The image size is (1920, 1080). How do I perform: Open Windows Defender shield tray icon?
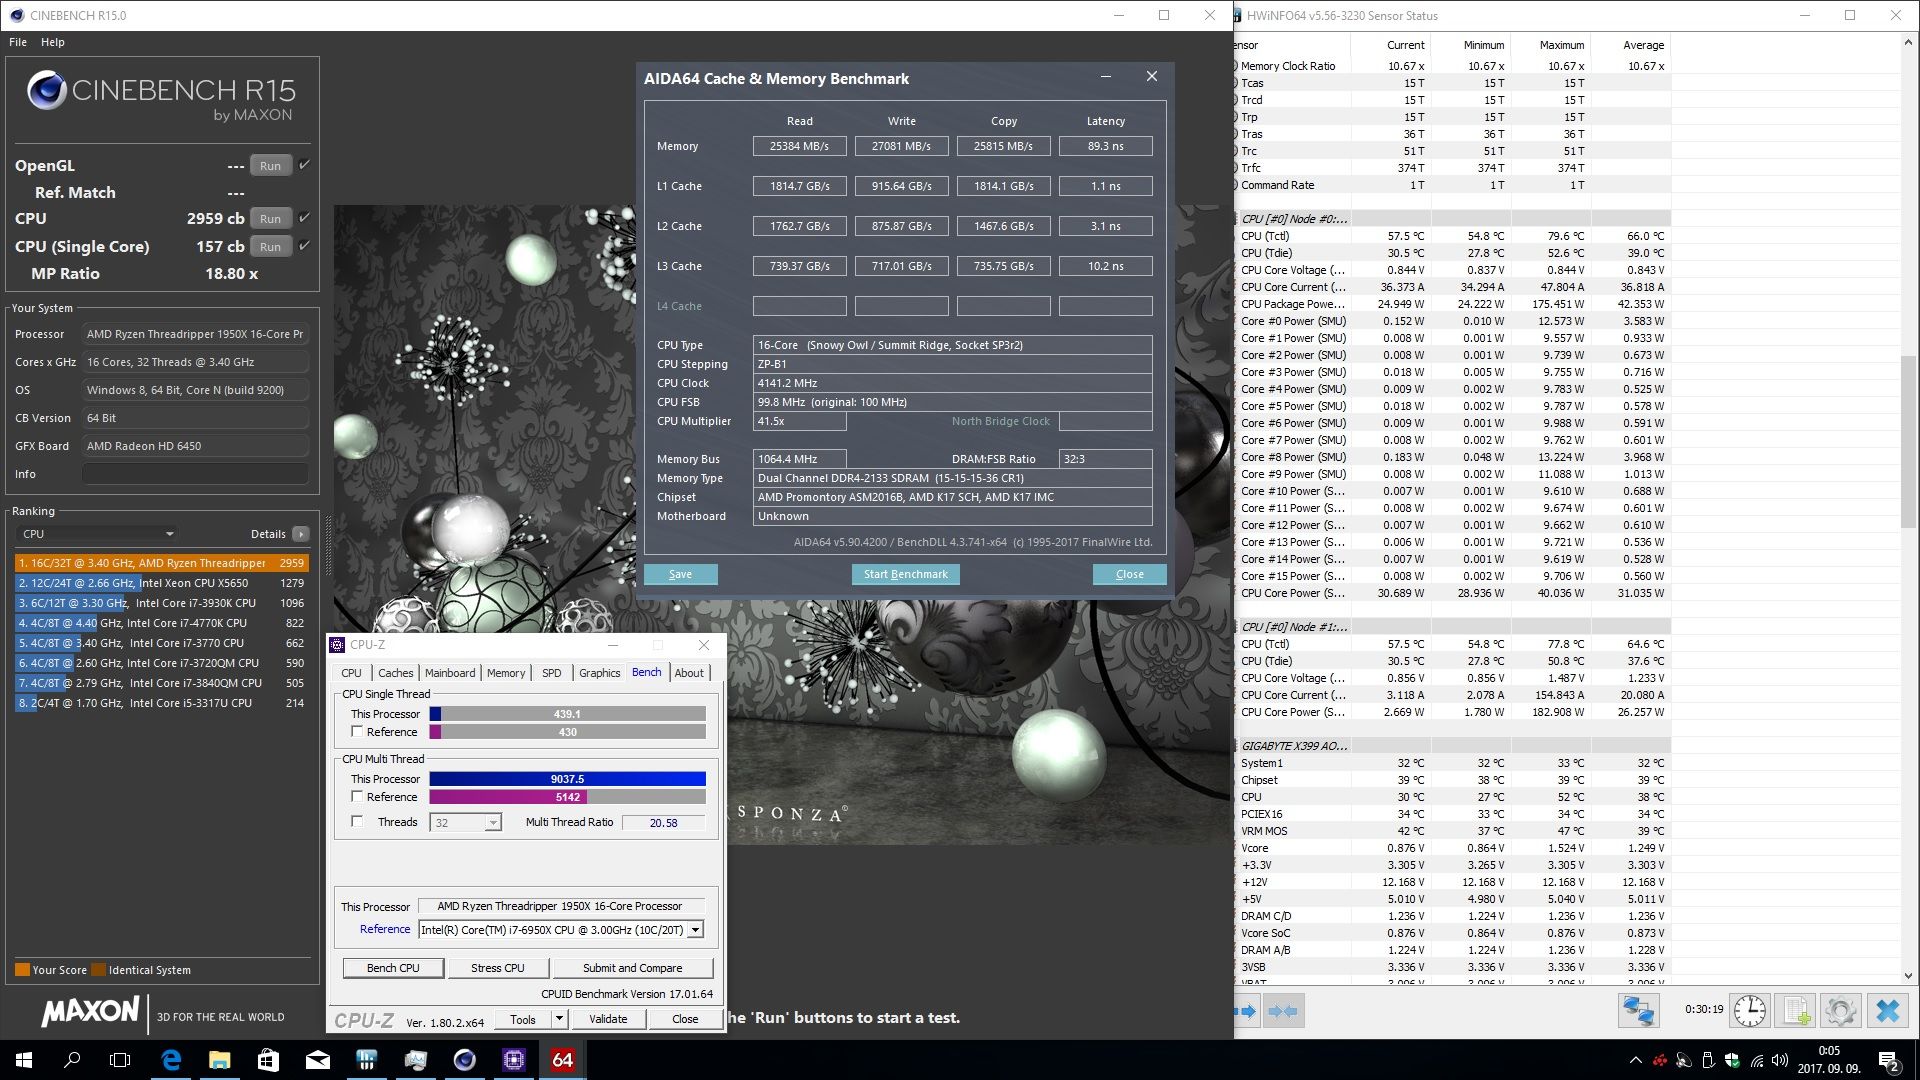[1733, 1061]
